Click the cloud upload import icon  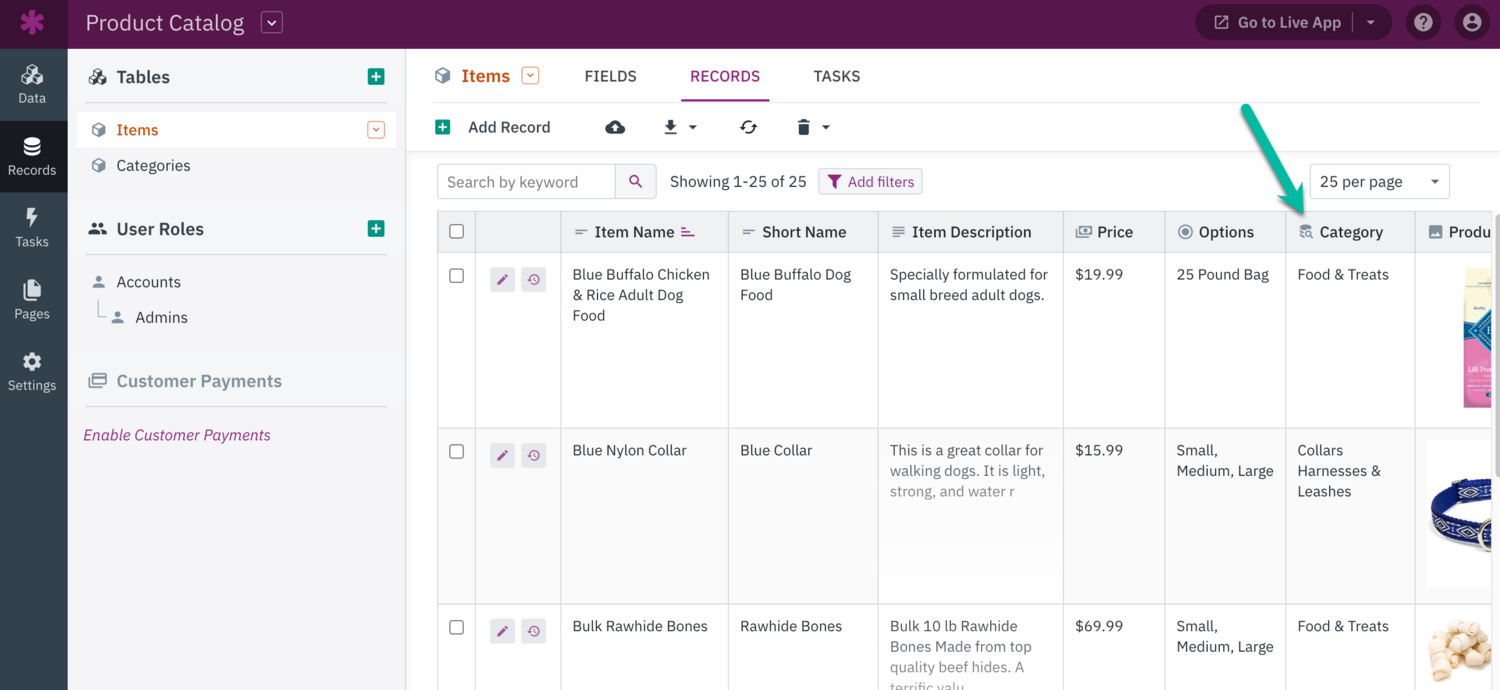615,127
